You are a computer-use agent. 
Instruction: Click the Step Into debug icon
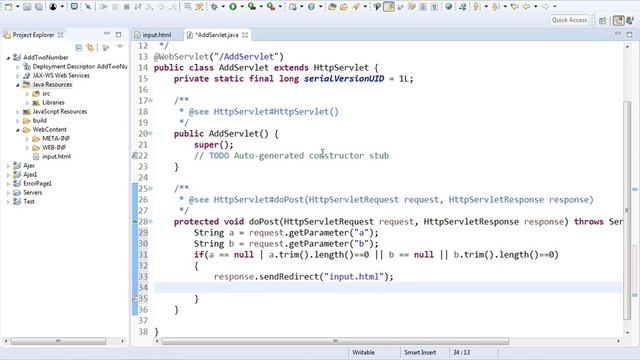click(149, 7)
